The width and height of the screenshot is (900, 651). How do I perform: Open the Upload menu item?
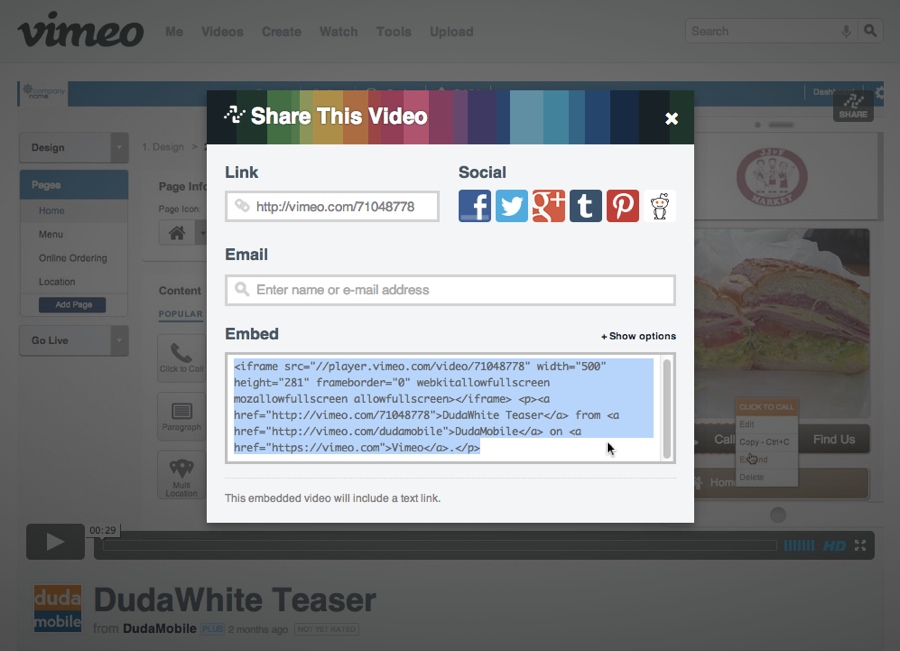point(452,32)
